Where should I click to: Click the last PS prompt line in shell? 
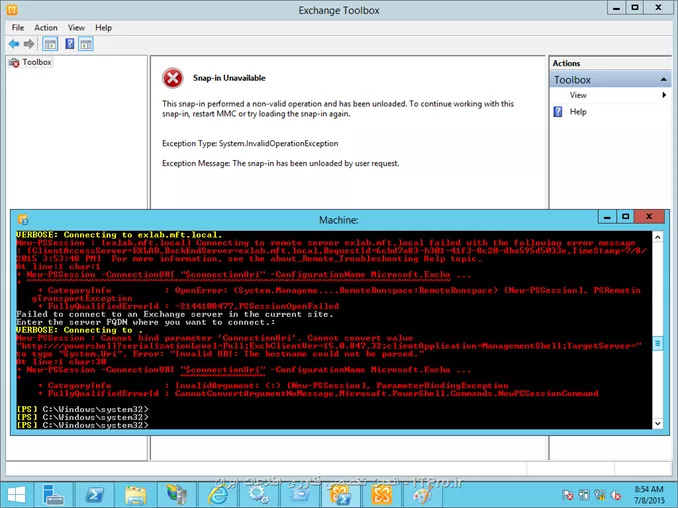[82, 425]
